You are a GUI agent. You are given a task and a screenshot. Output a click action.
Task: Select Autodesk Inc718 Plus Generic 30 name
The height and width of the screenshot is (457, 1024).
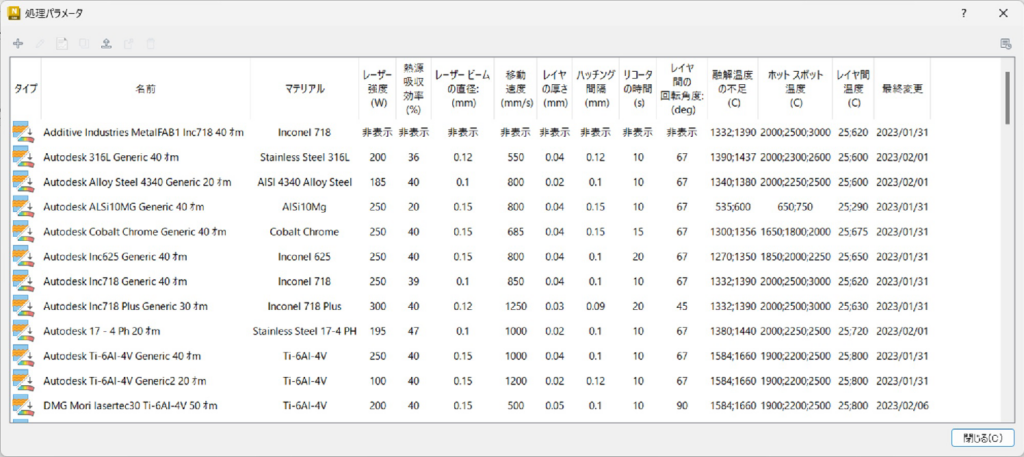click(125, 306)
